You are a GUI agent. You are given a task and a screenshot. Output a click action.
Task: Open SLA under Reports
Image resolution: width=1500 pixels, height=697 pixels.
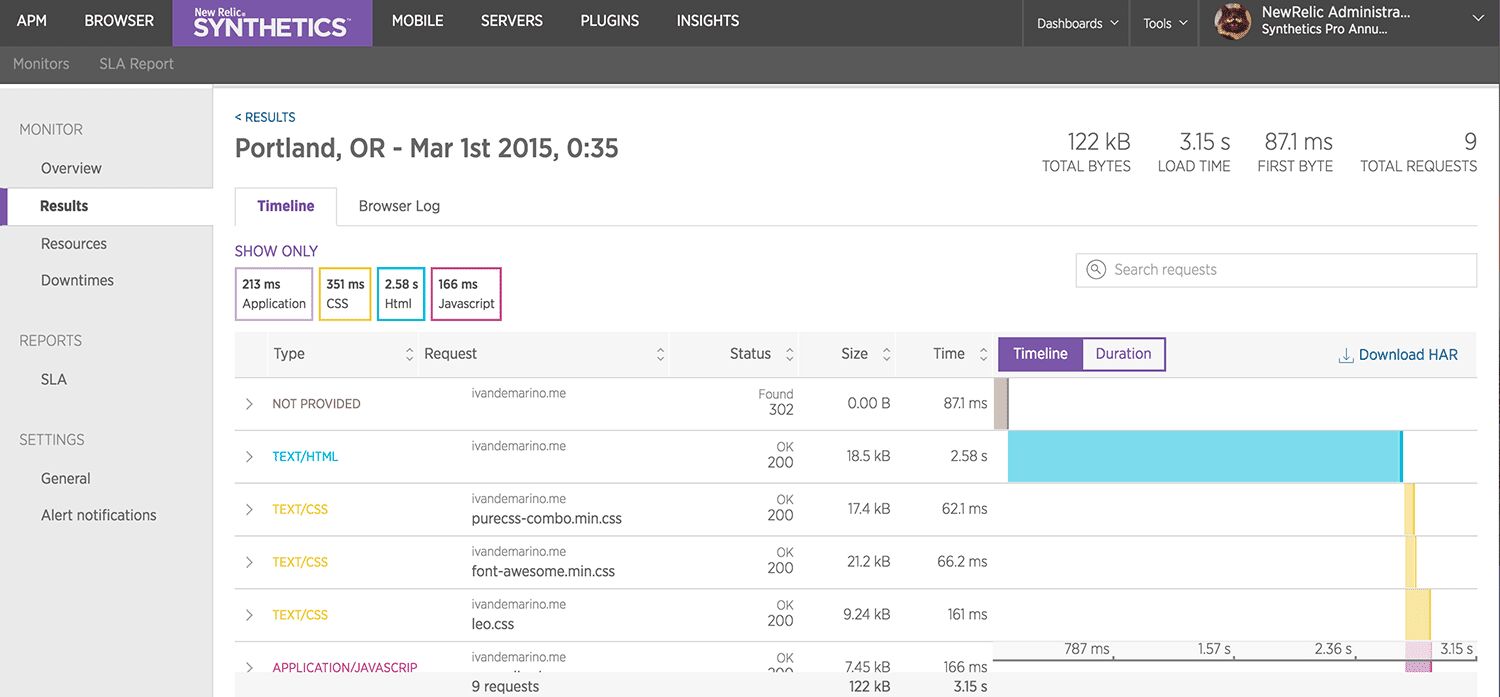(x=54, y=380)
